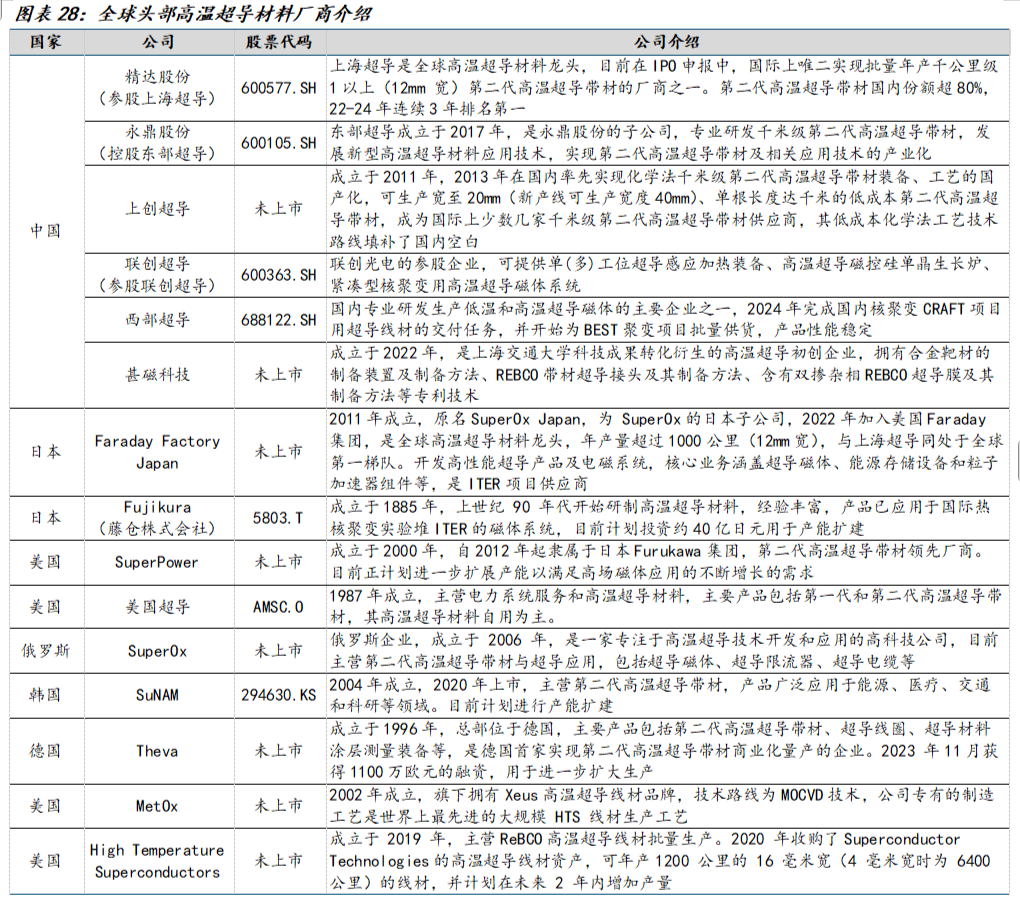
Task: Select stock code 5803.T
Action: click(x=278, y=518)
